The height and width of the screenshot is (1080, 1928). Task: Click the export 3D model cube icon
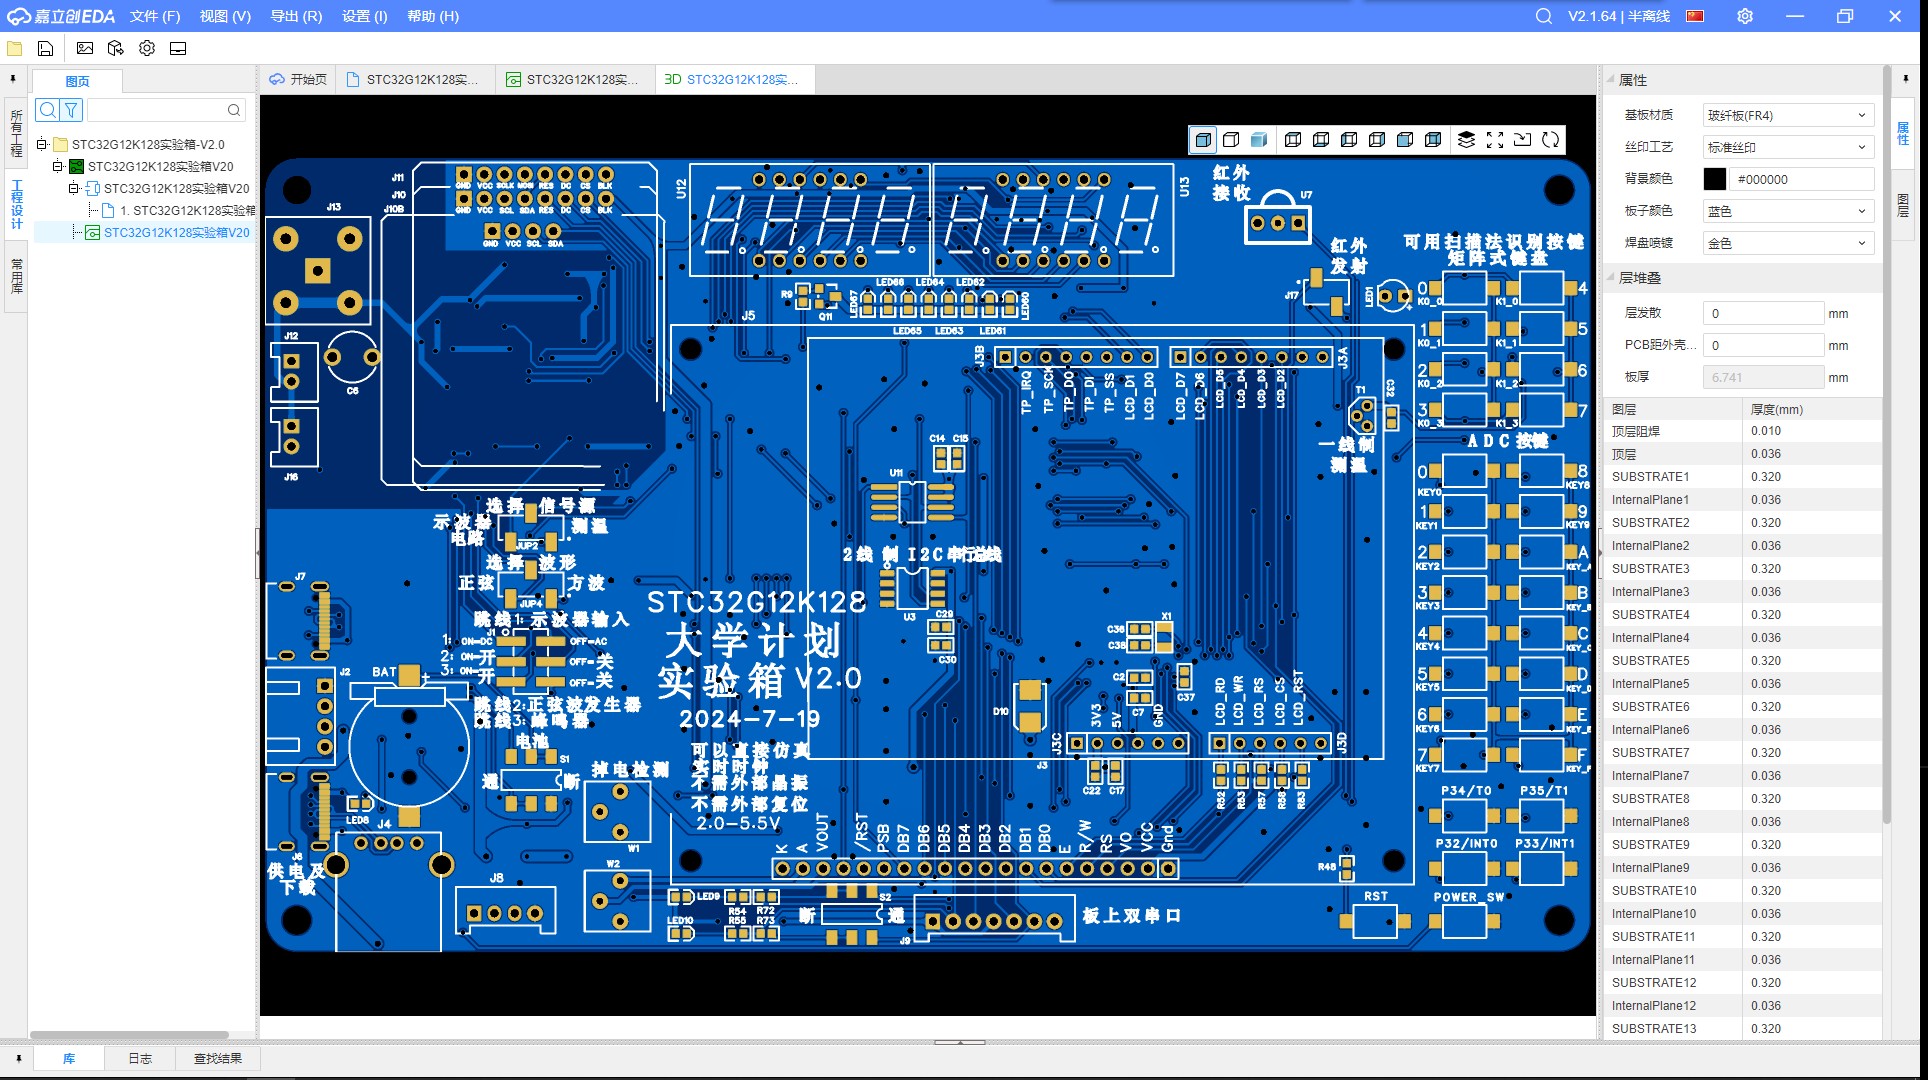click(116, 48)
